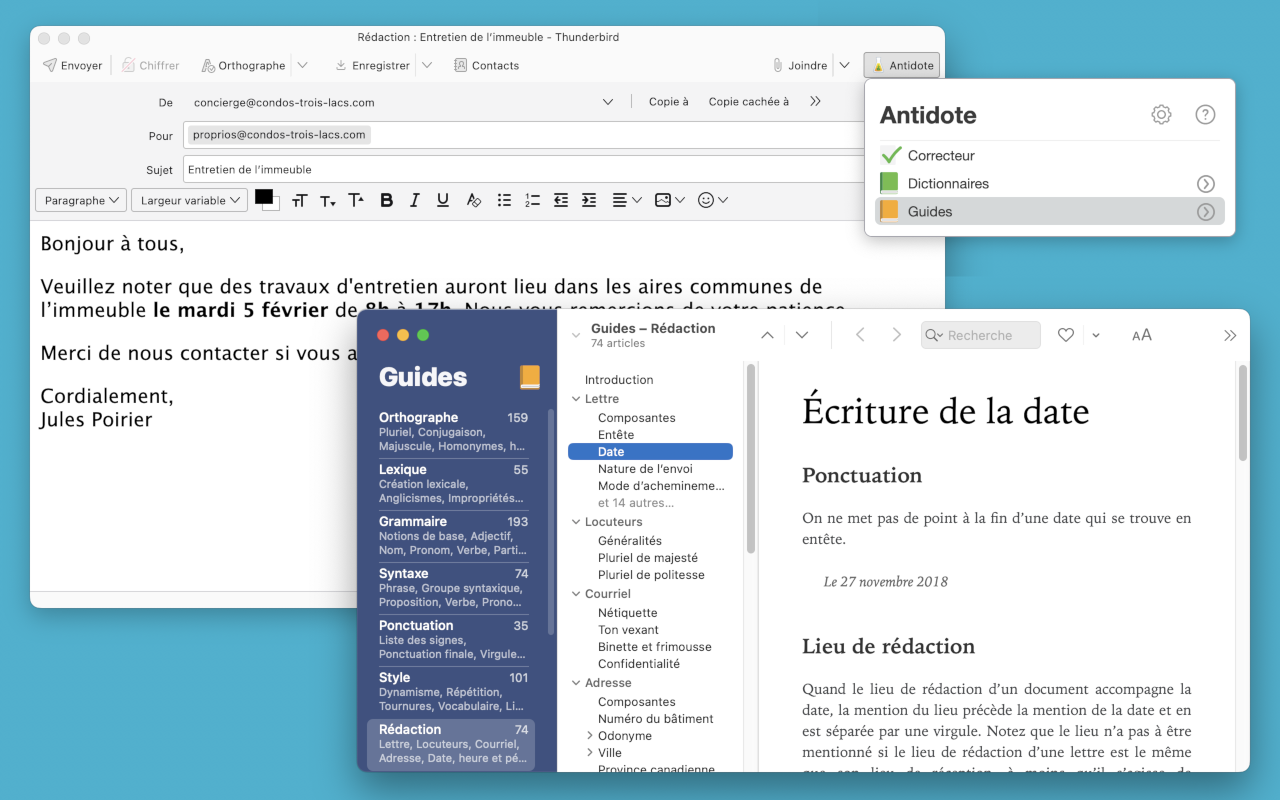Click the Joindre attachment button
Image resolution: width=1280 pixels, height=800 pixels.
click(x=799, y=66)
